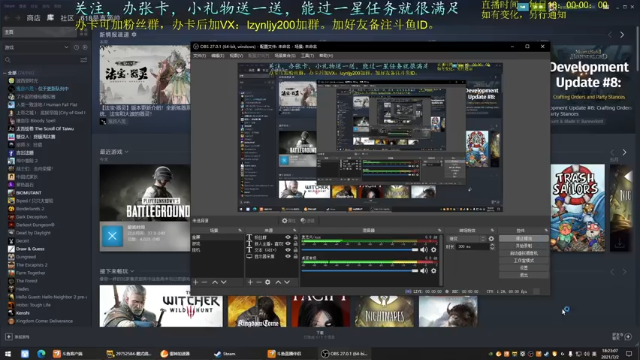Click the top streaming button in controls
Image resolution: width=640 pixels, height=360 pixels.
pyautogui.click(x=524, y=238)
